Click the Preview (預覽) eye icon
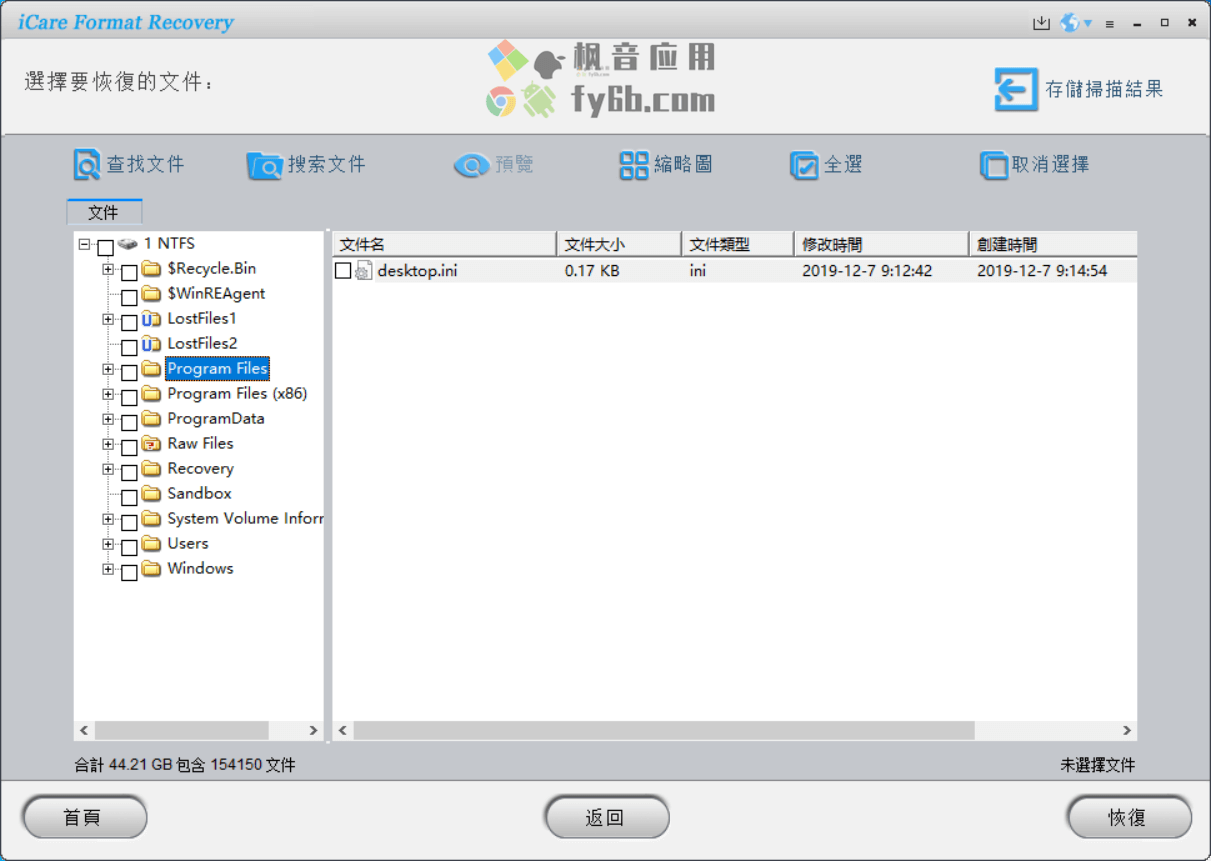 [471, 165]
